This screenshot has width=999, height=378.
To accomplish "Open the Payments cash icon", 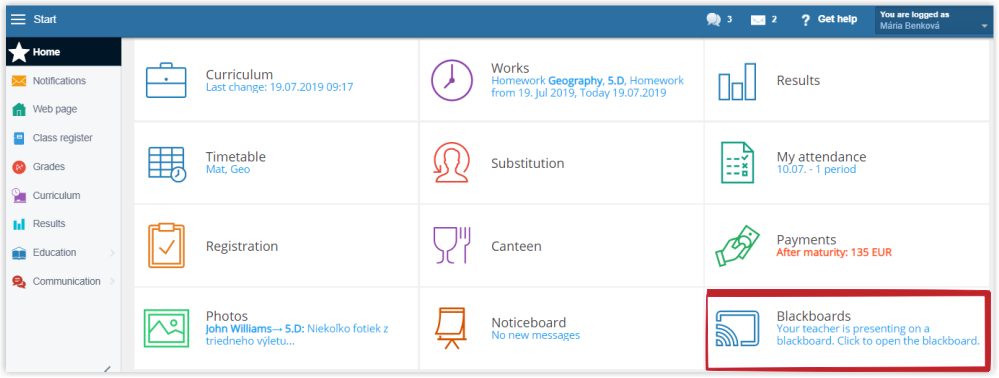I will pyautogui.click(x=737, y=245).
